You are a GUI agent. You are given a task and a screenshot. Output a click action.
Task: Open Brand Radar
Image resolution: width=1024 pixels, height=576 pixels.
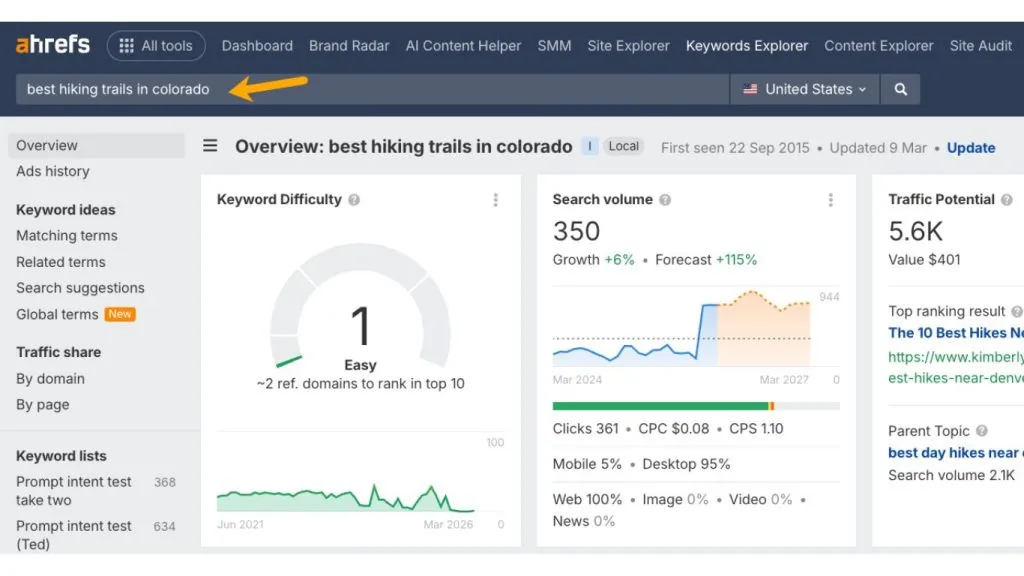point(349,46)
